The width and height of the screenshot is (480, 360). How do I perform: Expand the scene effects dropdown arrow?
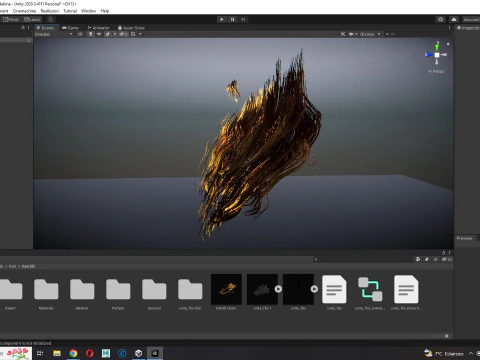click(x=115, y=34)
